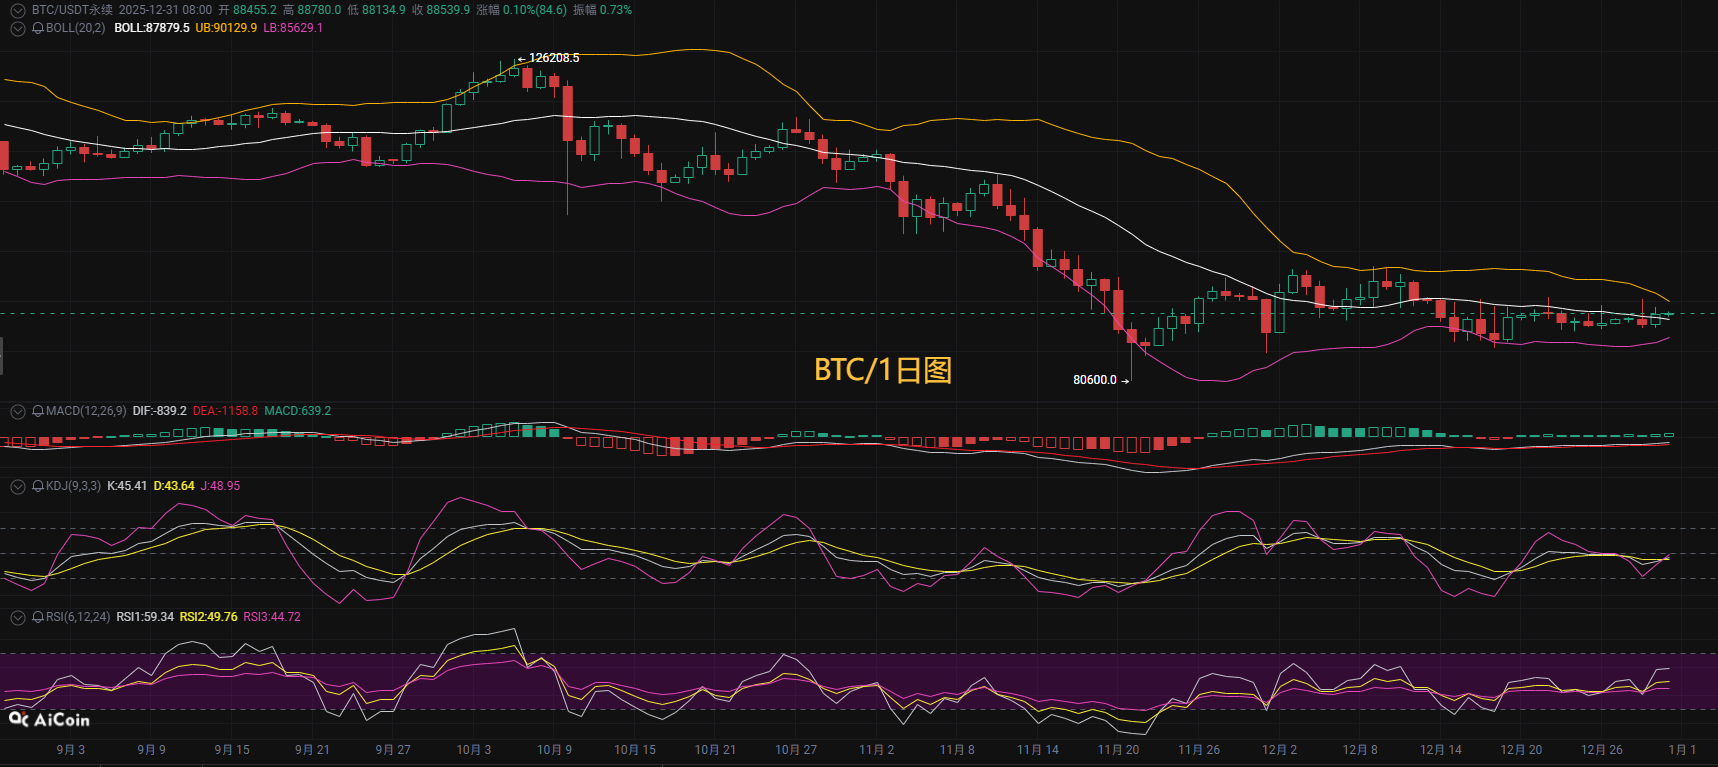
Task: Click the arrow marker beside 126208.5 high
Action: coord(521,59)
